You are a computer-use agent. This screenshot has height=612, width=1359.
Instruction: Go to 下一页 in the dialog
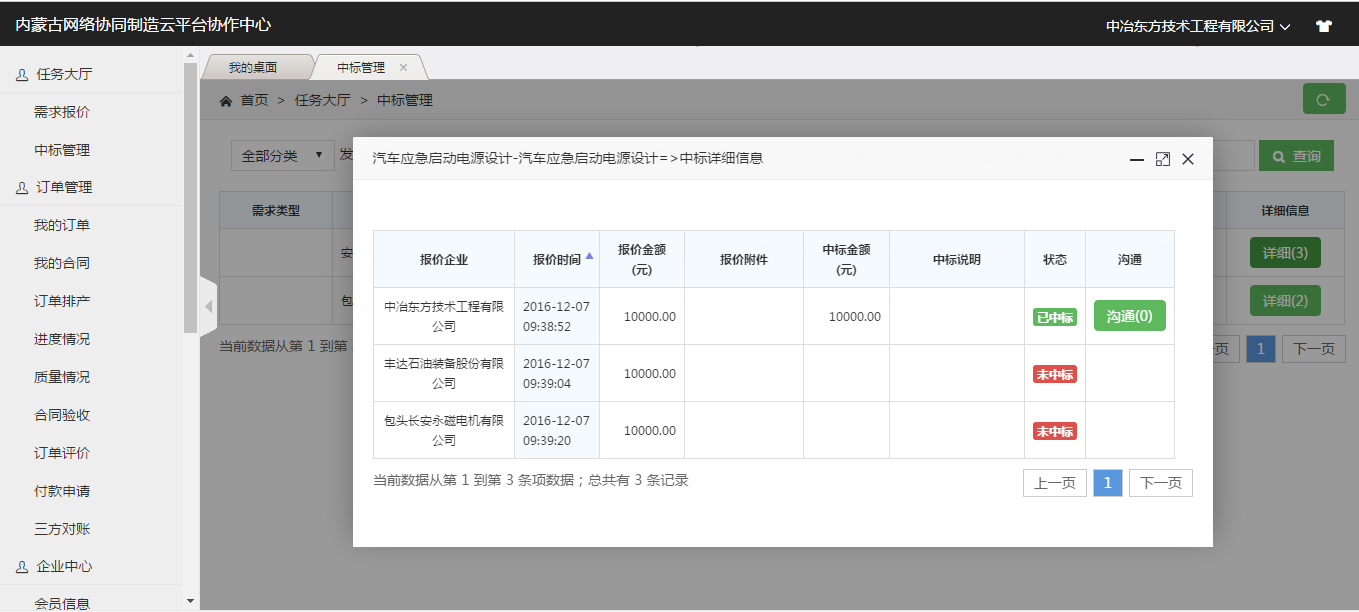[1160, 483]
